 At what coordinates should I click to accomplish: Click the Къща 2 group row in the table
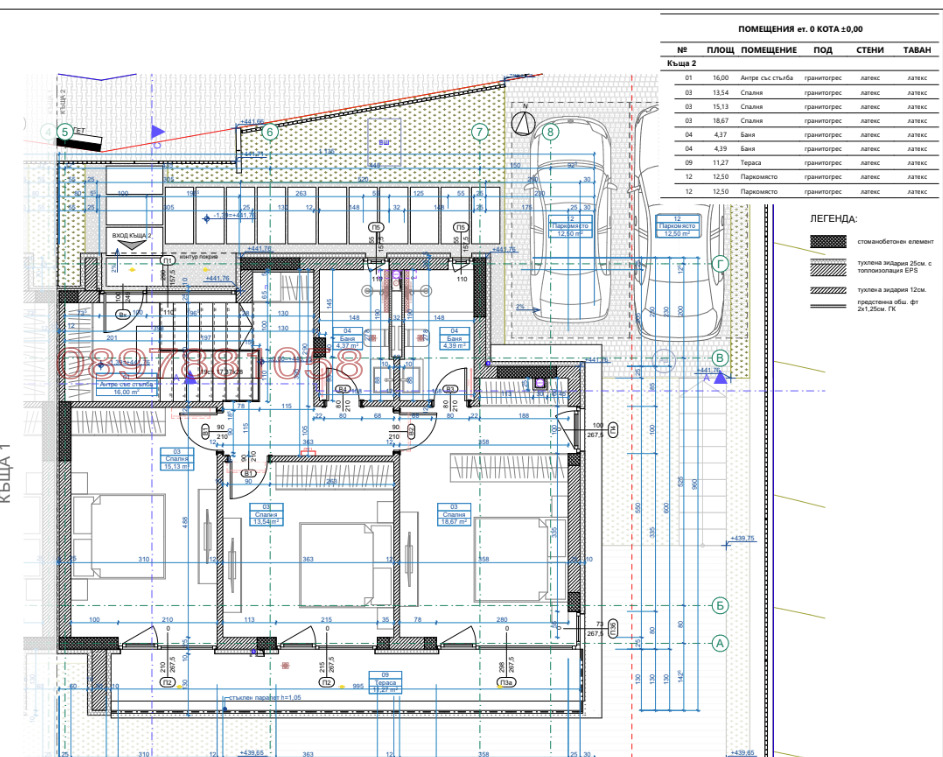pyautogui.click(x=681, y=63)
